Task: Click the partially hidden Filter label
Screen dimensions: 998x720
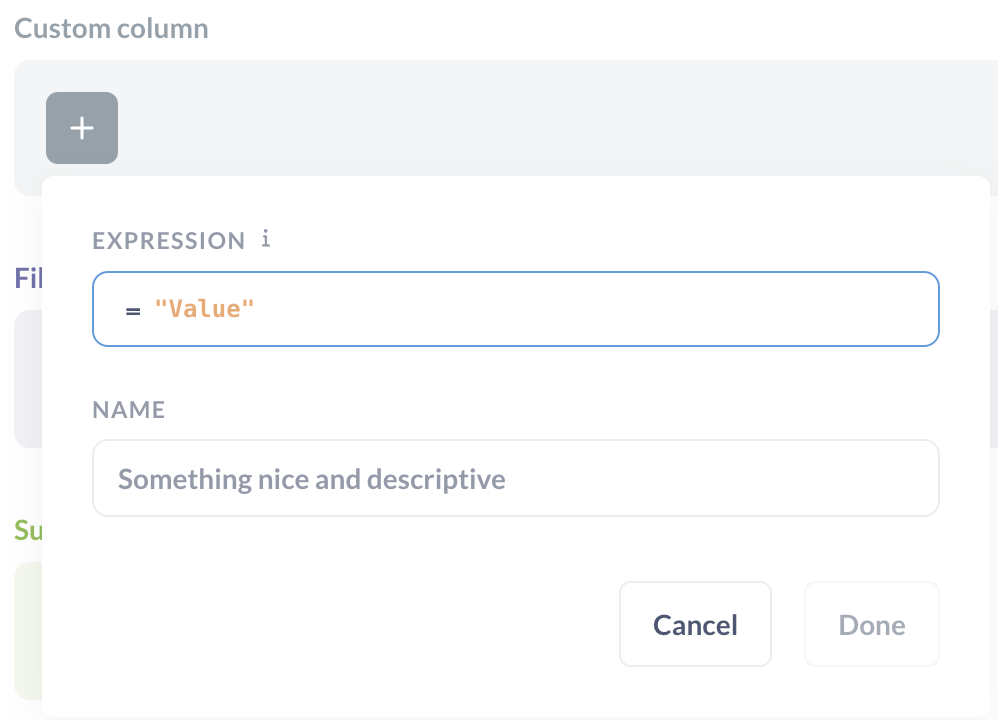Action: click(x=28, y=279)
